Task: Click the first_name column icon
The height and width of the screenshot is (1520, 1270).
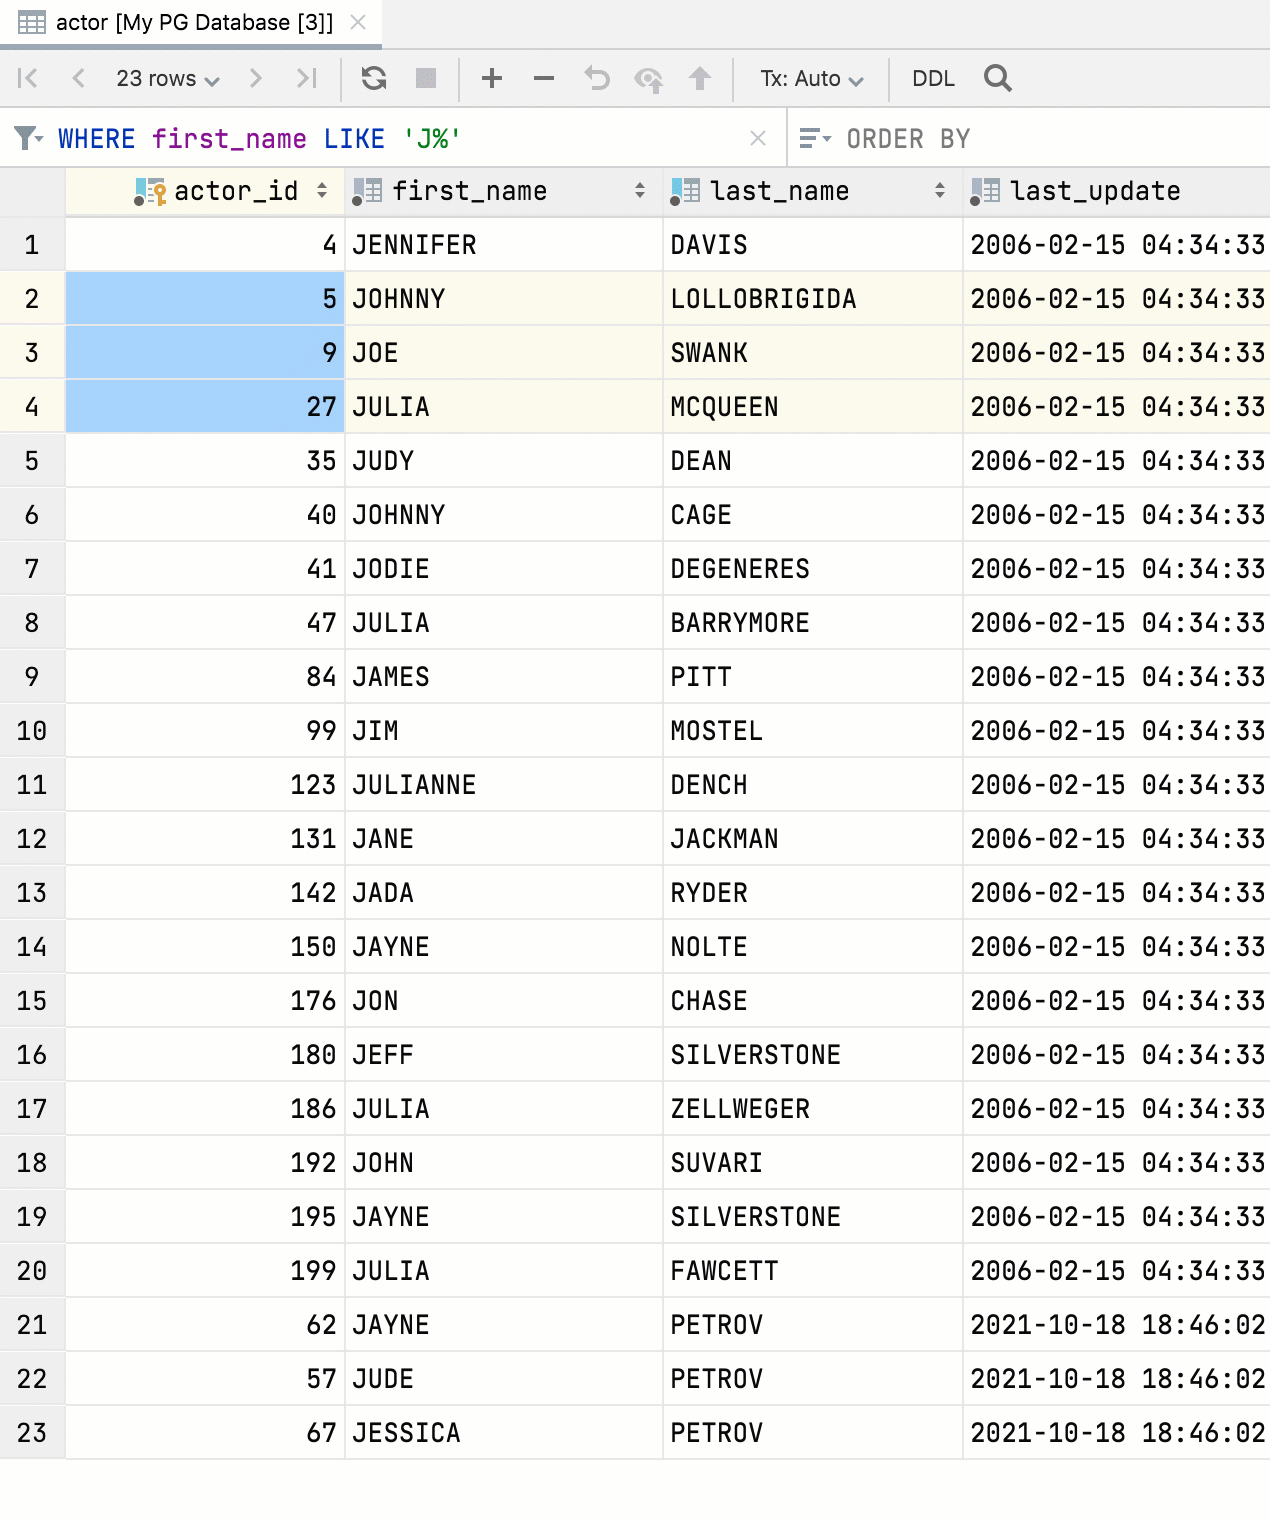Action: coord(367,192)
